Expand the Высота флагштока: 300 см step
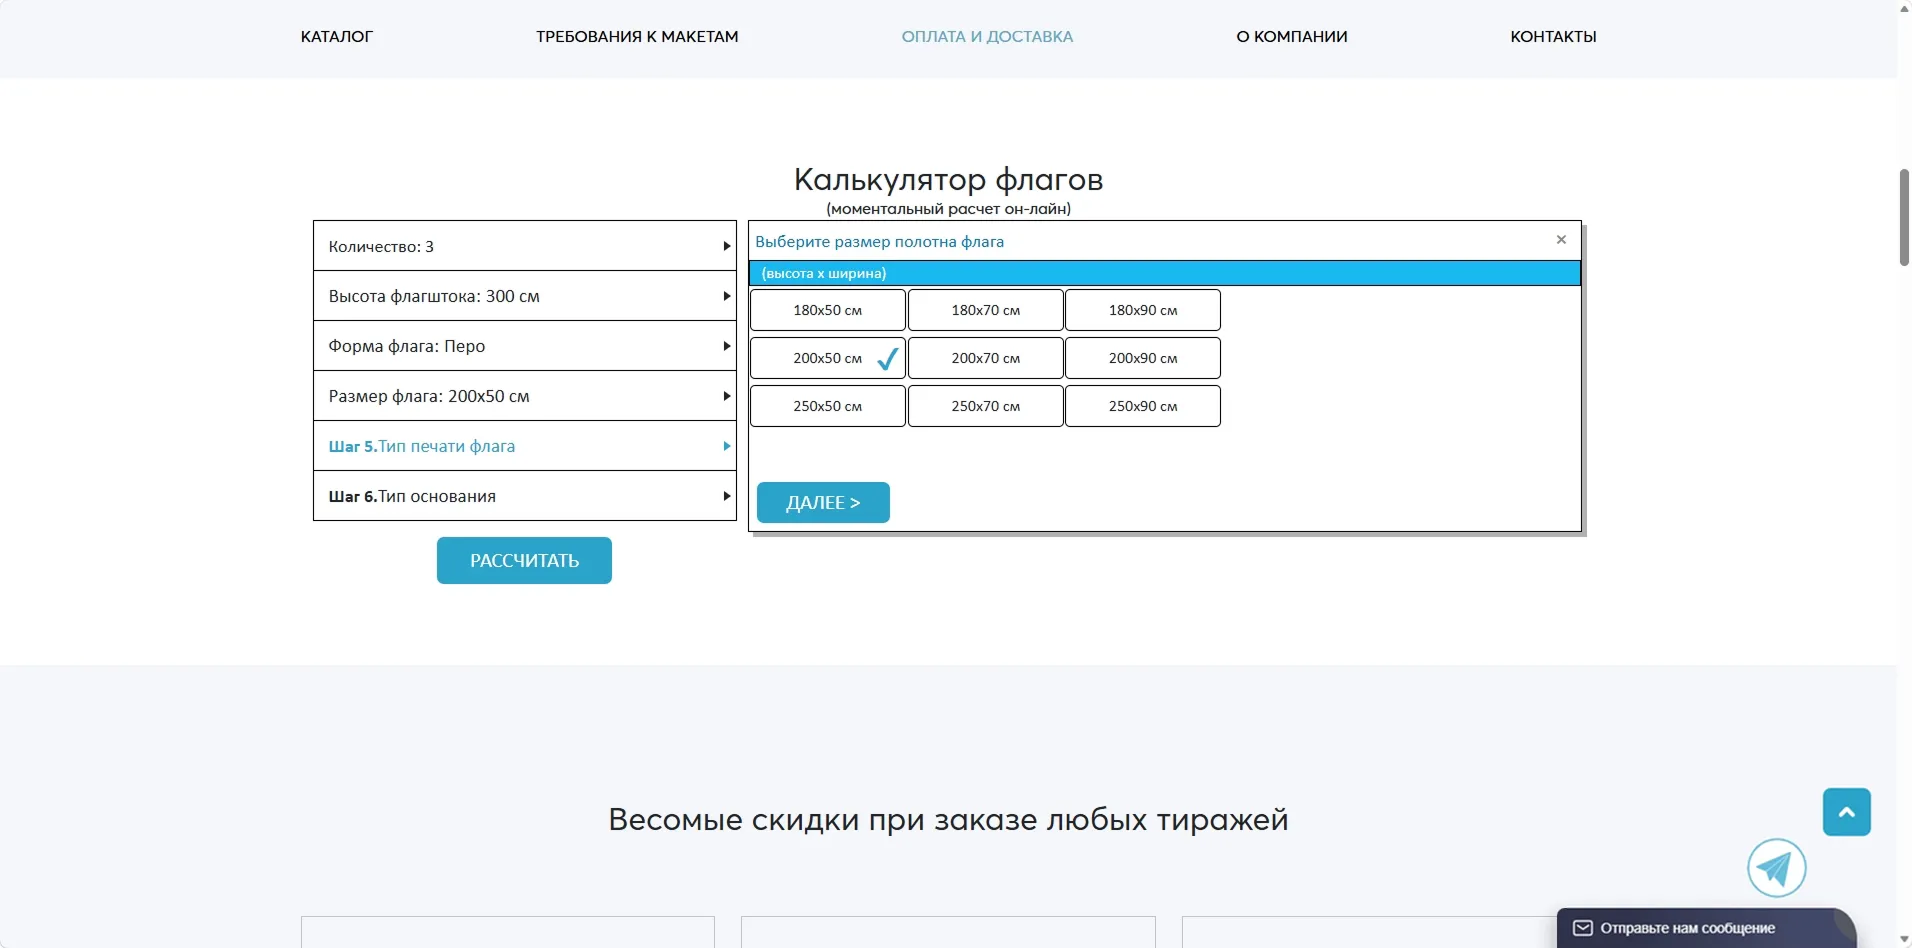 click(525, 296)
